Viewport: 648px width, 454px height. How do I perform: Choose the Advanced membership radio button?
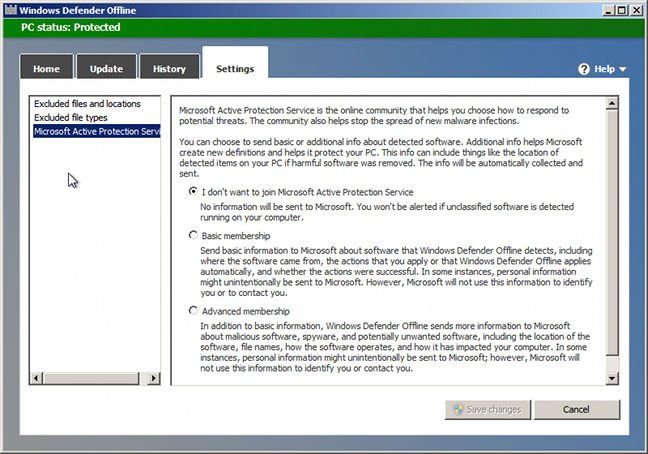(193, 310)
